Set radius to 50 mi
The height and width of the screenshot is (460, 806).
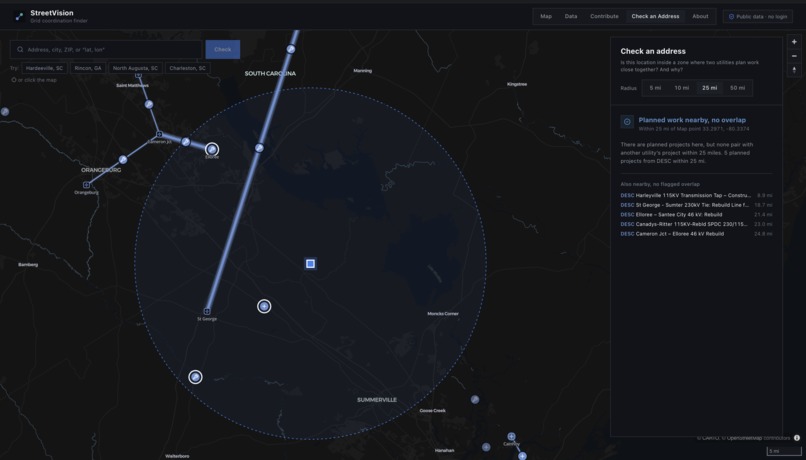point(738,88)
